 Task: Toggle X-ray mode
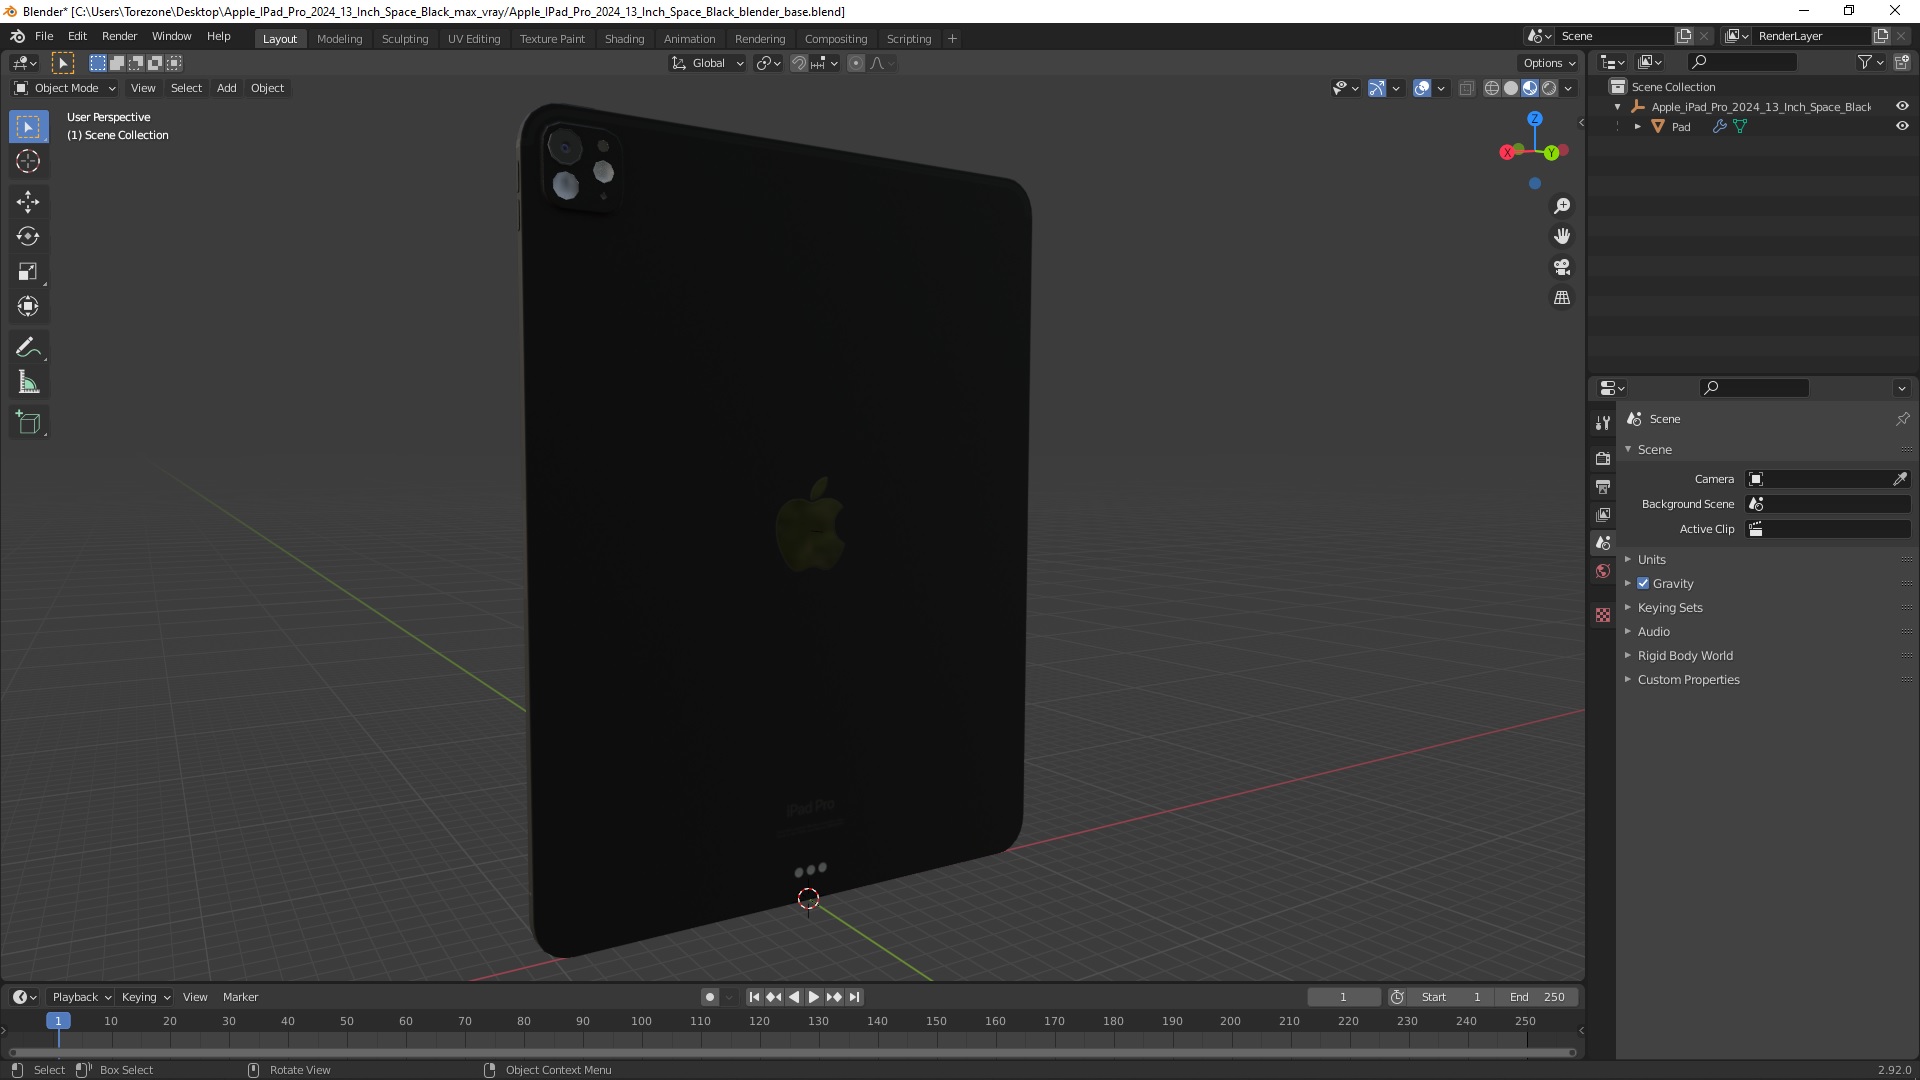(x=1467, y=88)
